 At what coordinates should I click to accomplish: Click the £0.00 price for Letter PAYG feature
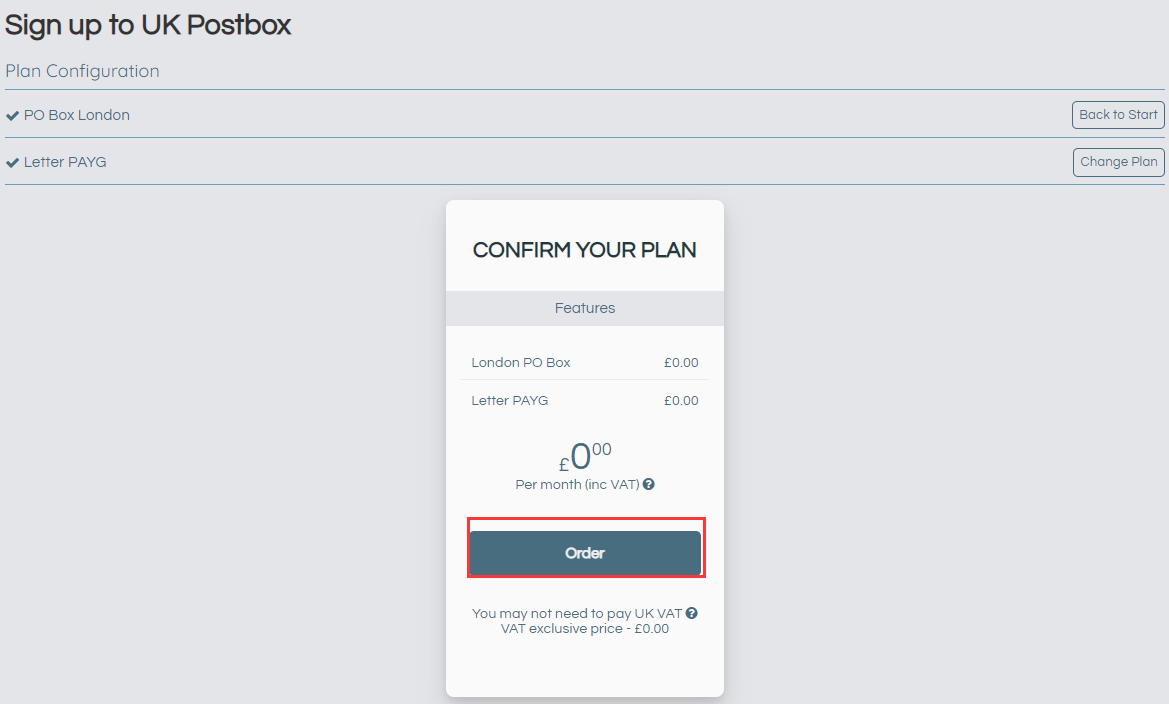point(681,401)
